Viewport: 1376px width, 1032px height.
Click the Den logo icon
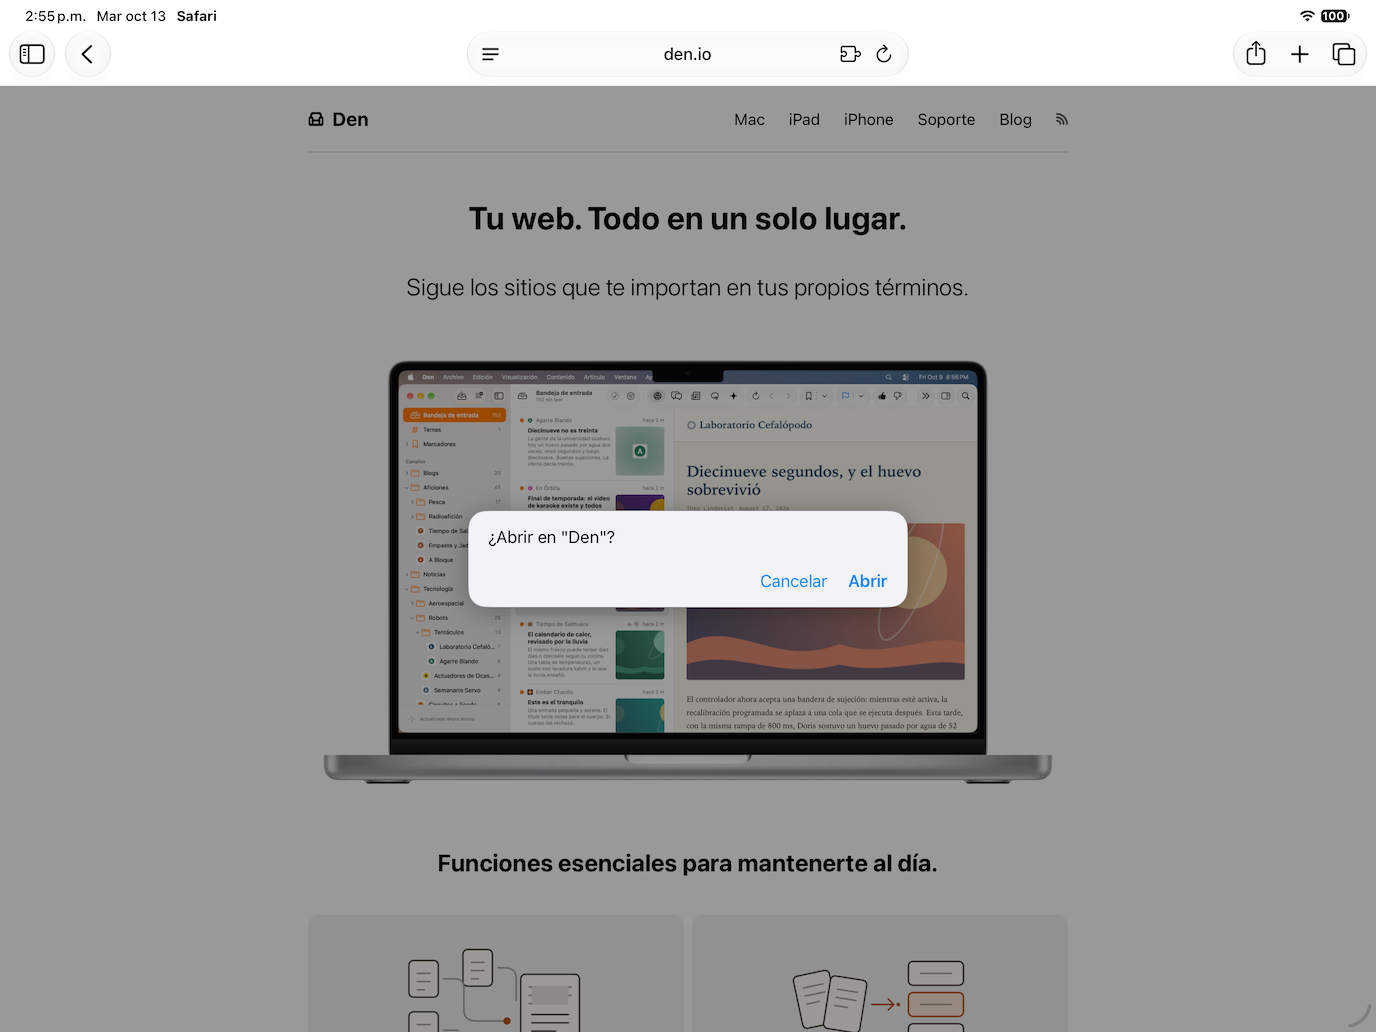coord(316,119)
